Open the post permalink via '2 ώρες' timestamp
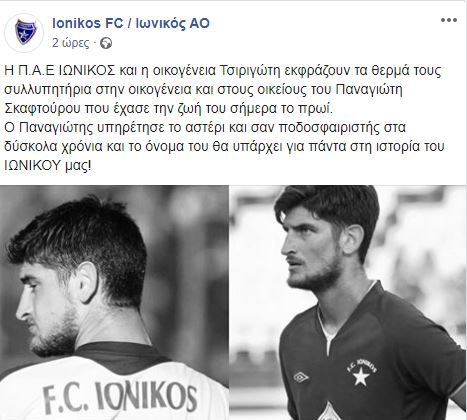The image size is (467, 420). (71, 43)
